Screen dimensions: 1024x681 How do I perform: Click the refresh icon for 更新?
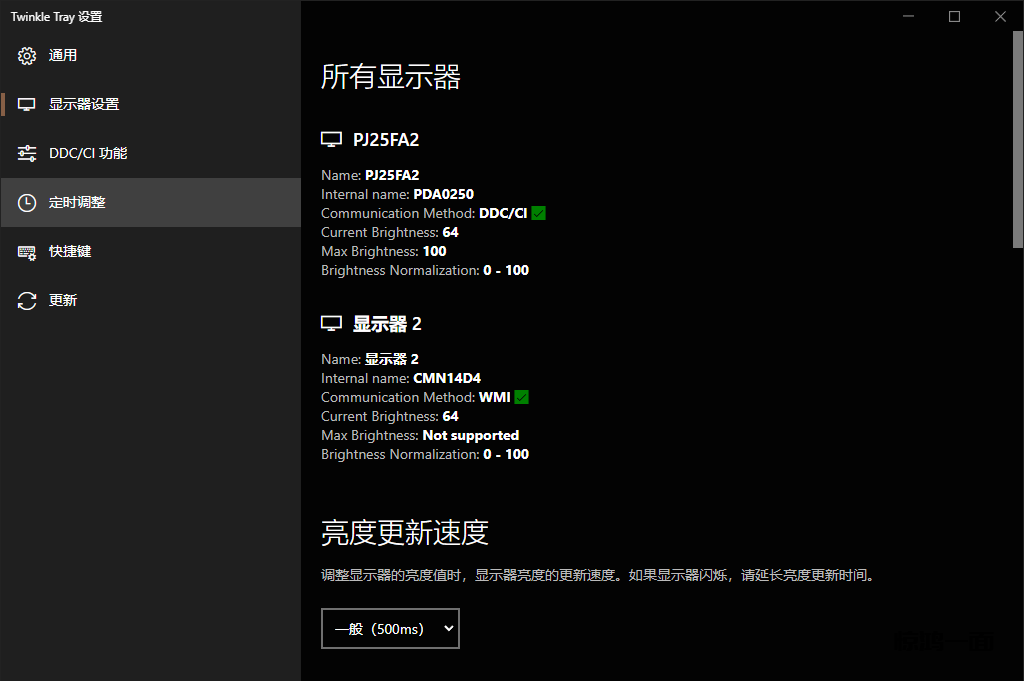pyautogui.click(x=27, y=301)
